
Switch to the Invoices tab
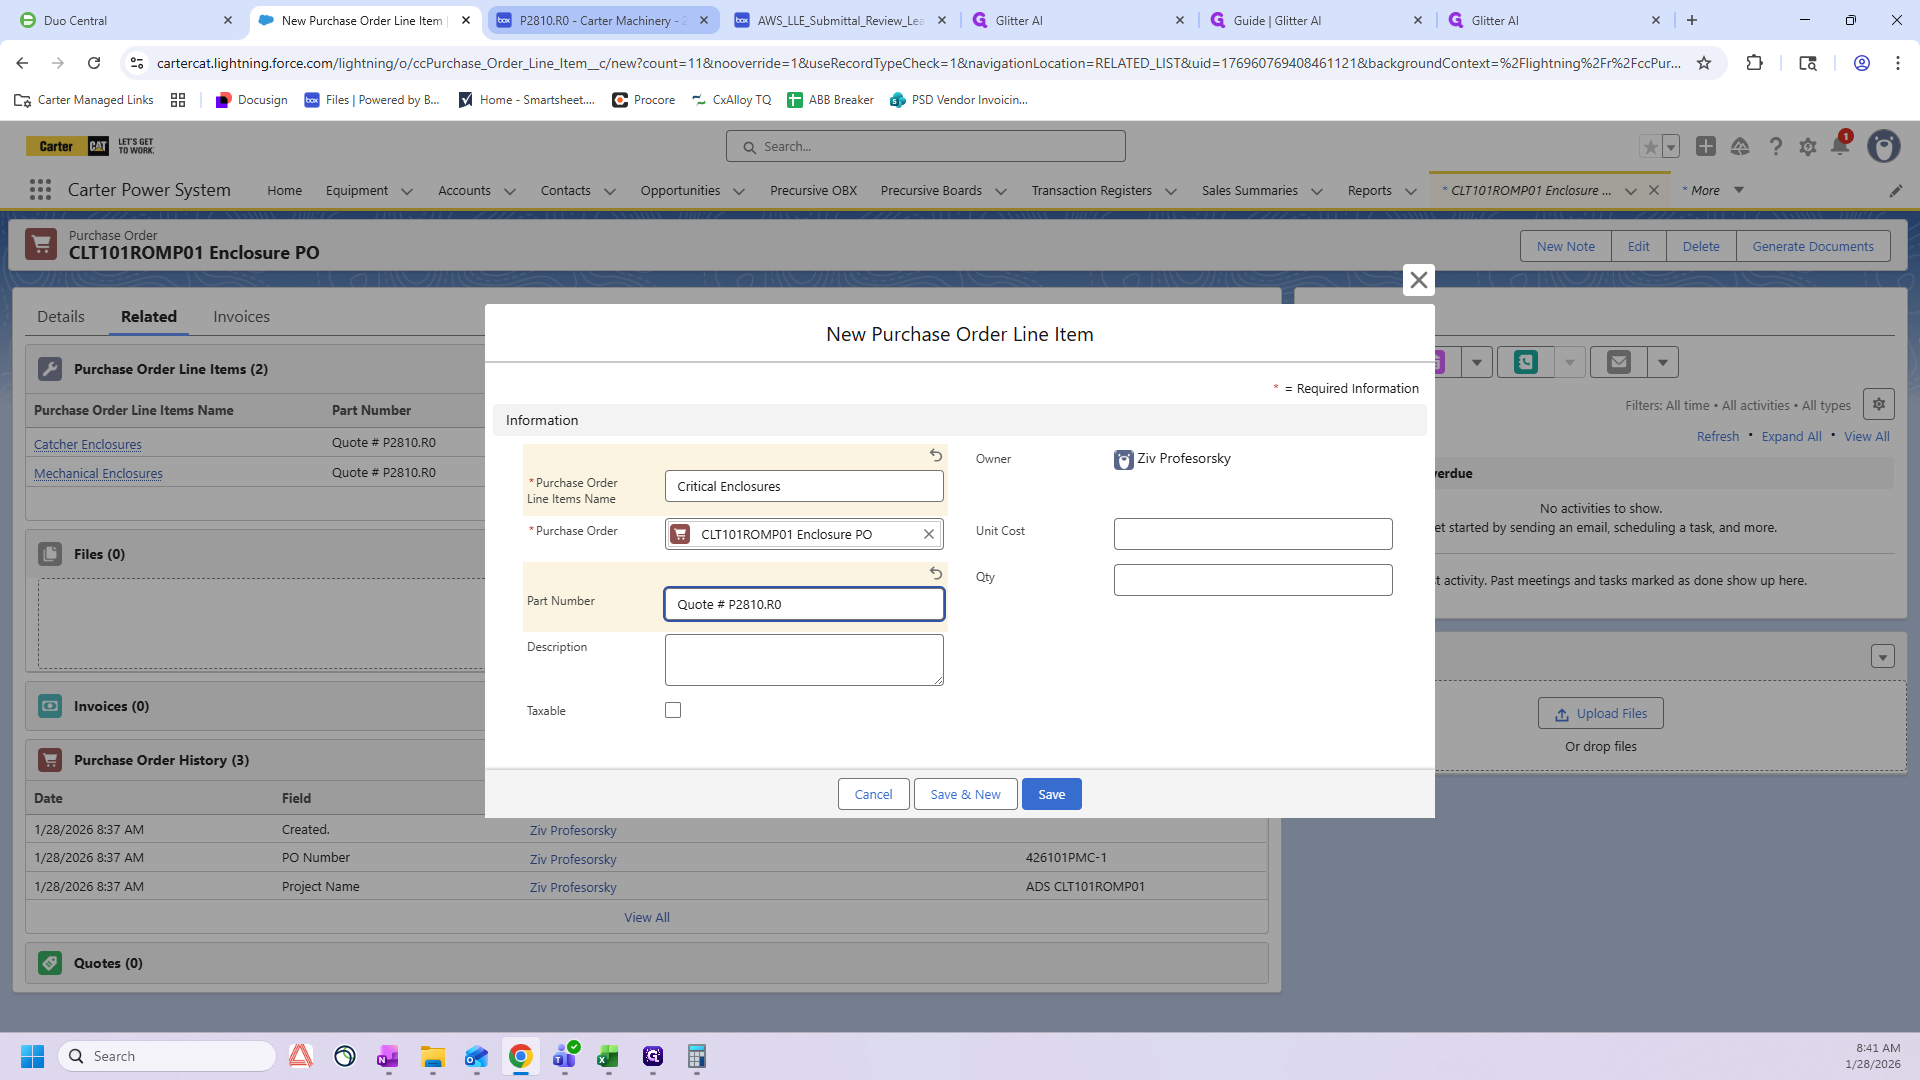pos(241,316)
